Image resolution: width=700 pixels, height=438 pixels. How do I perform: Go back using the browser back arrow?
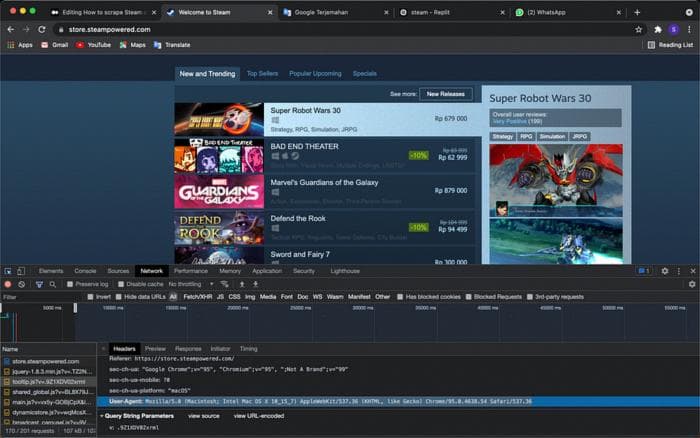[11, 29]
